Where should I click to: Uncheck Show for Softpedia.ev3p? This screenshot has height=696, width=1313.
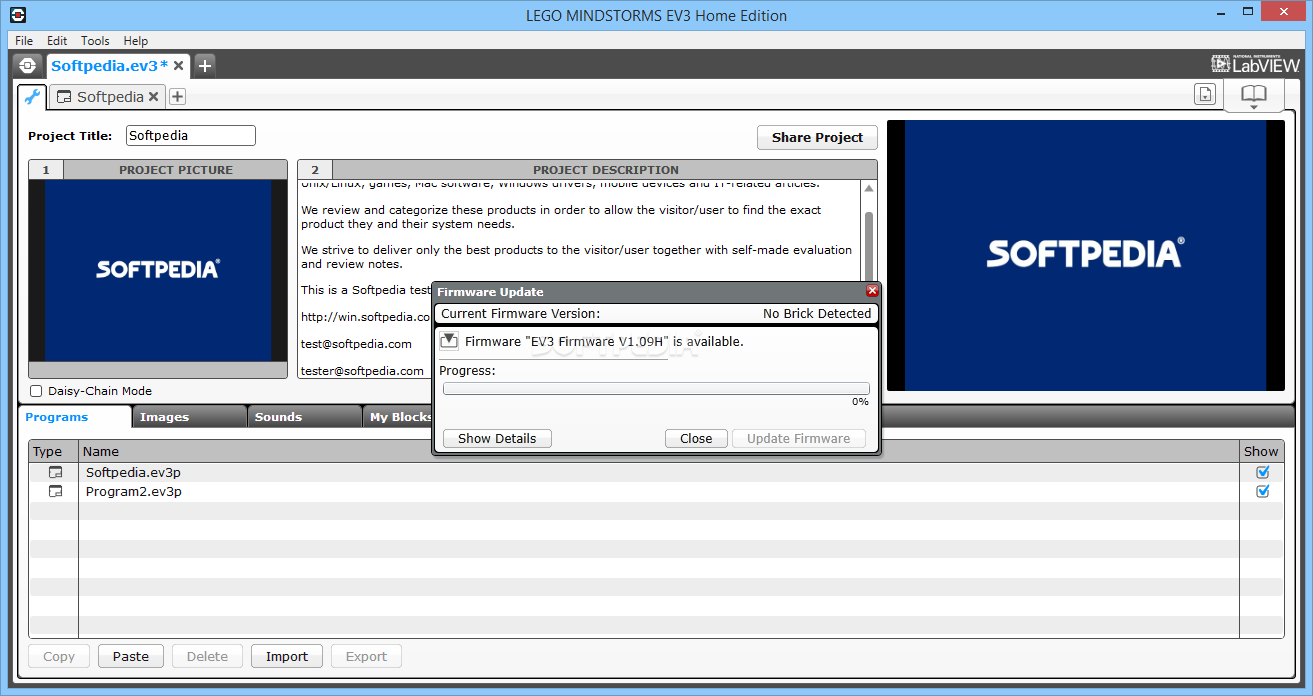point(1262,472)
